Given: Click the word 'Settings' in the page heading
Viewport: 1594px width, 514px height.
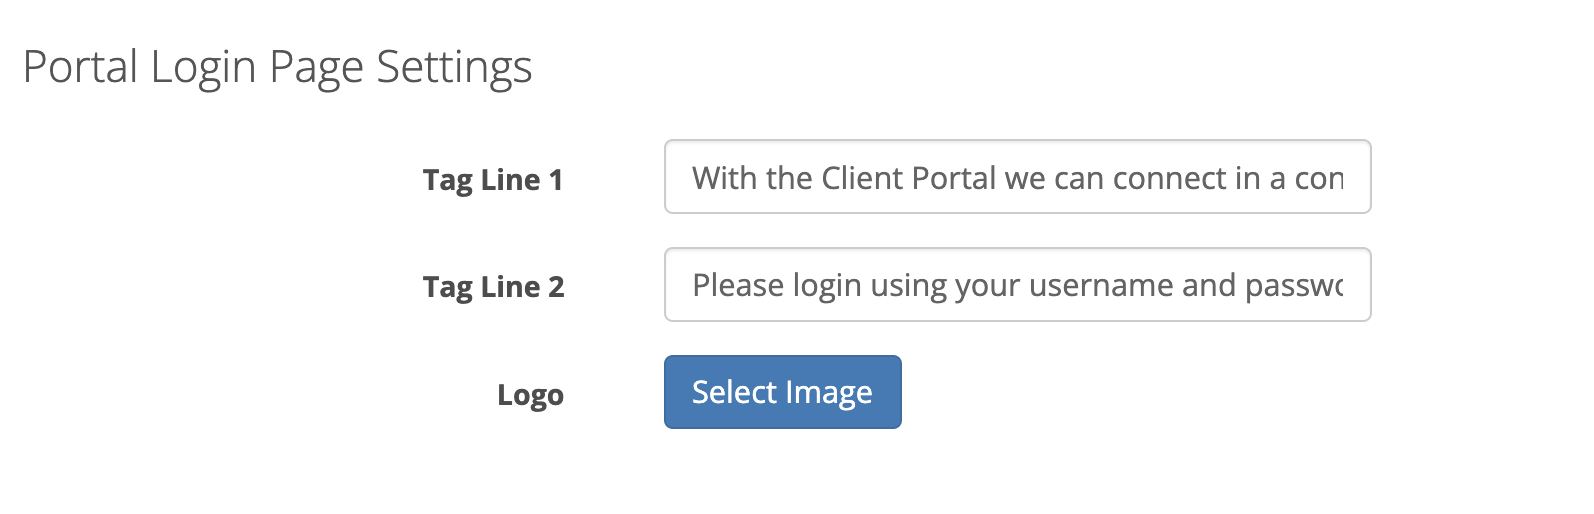Looking at the screenshot, I should click(454, 68).
